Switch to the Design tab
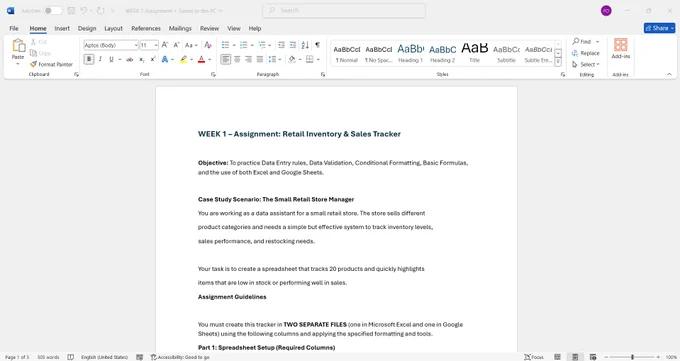The image size is (680, 361). pos(87,28)
